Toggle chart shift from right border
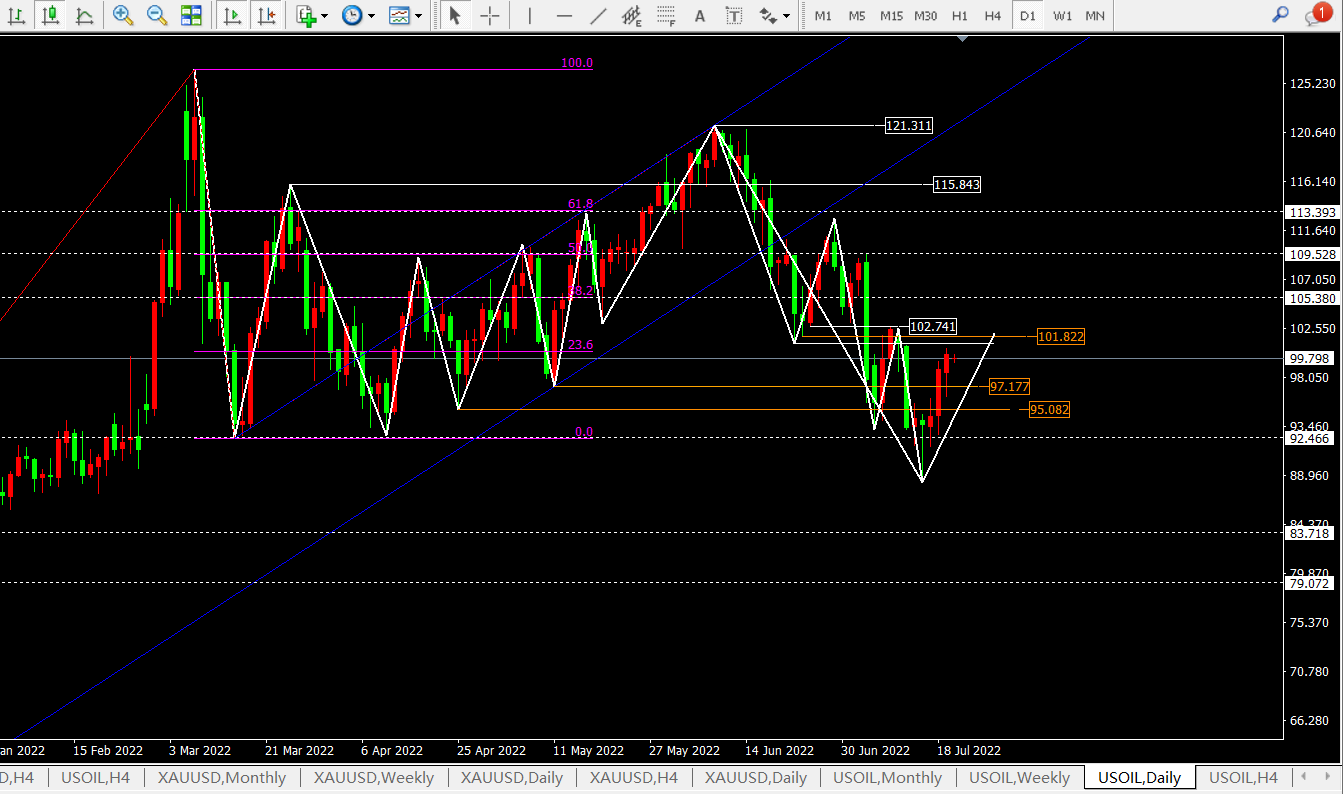This screenshot has width=1343, height=794. tap(266, 15)
